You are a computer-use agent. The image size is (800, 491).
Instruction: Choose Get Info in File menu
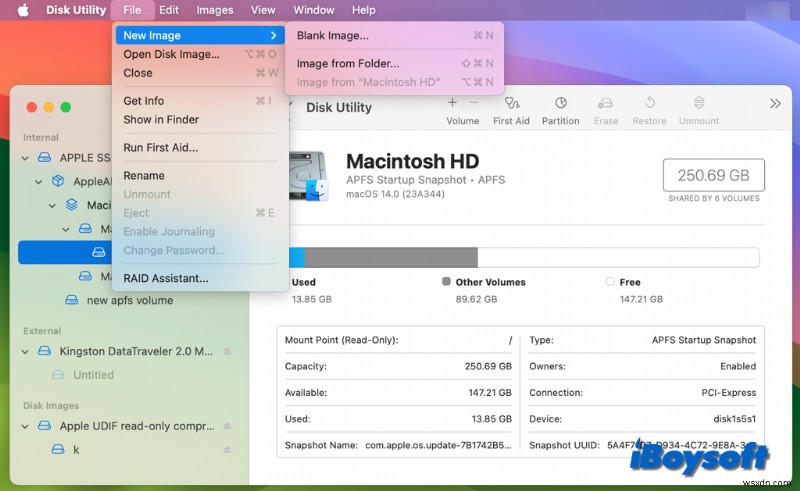pos(200,101)
